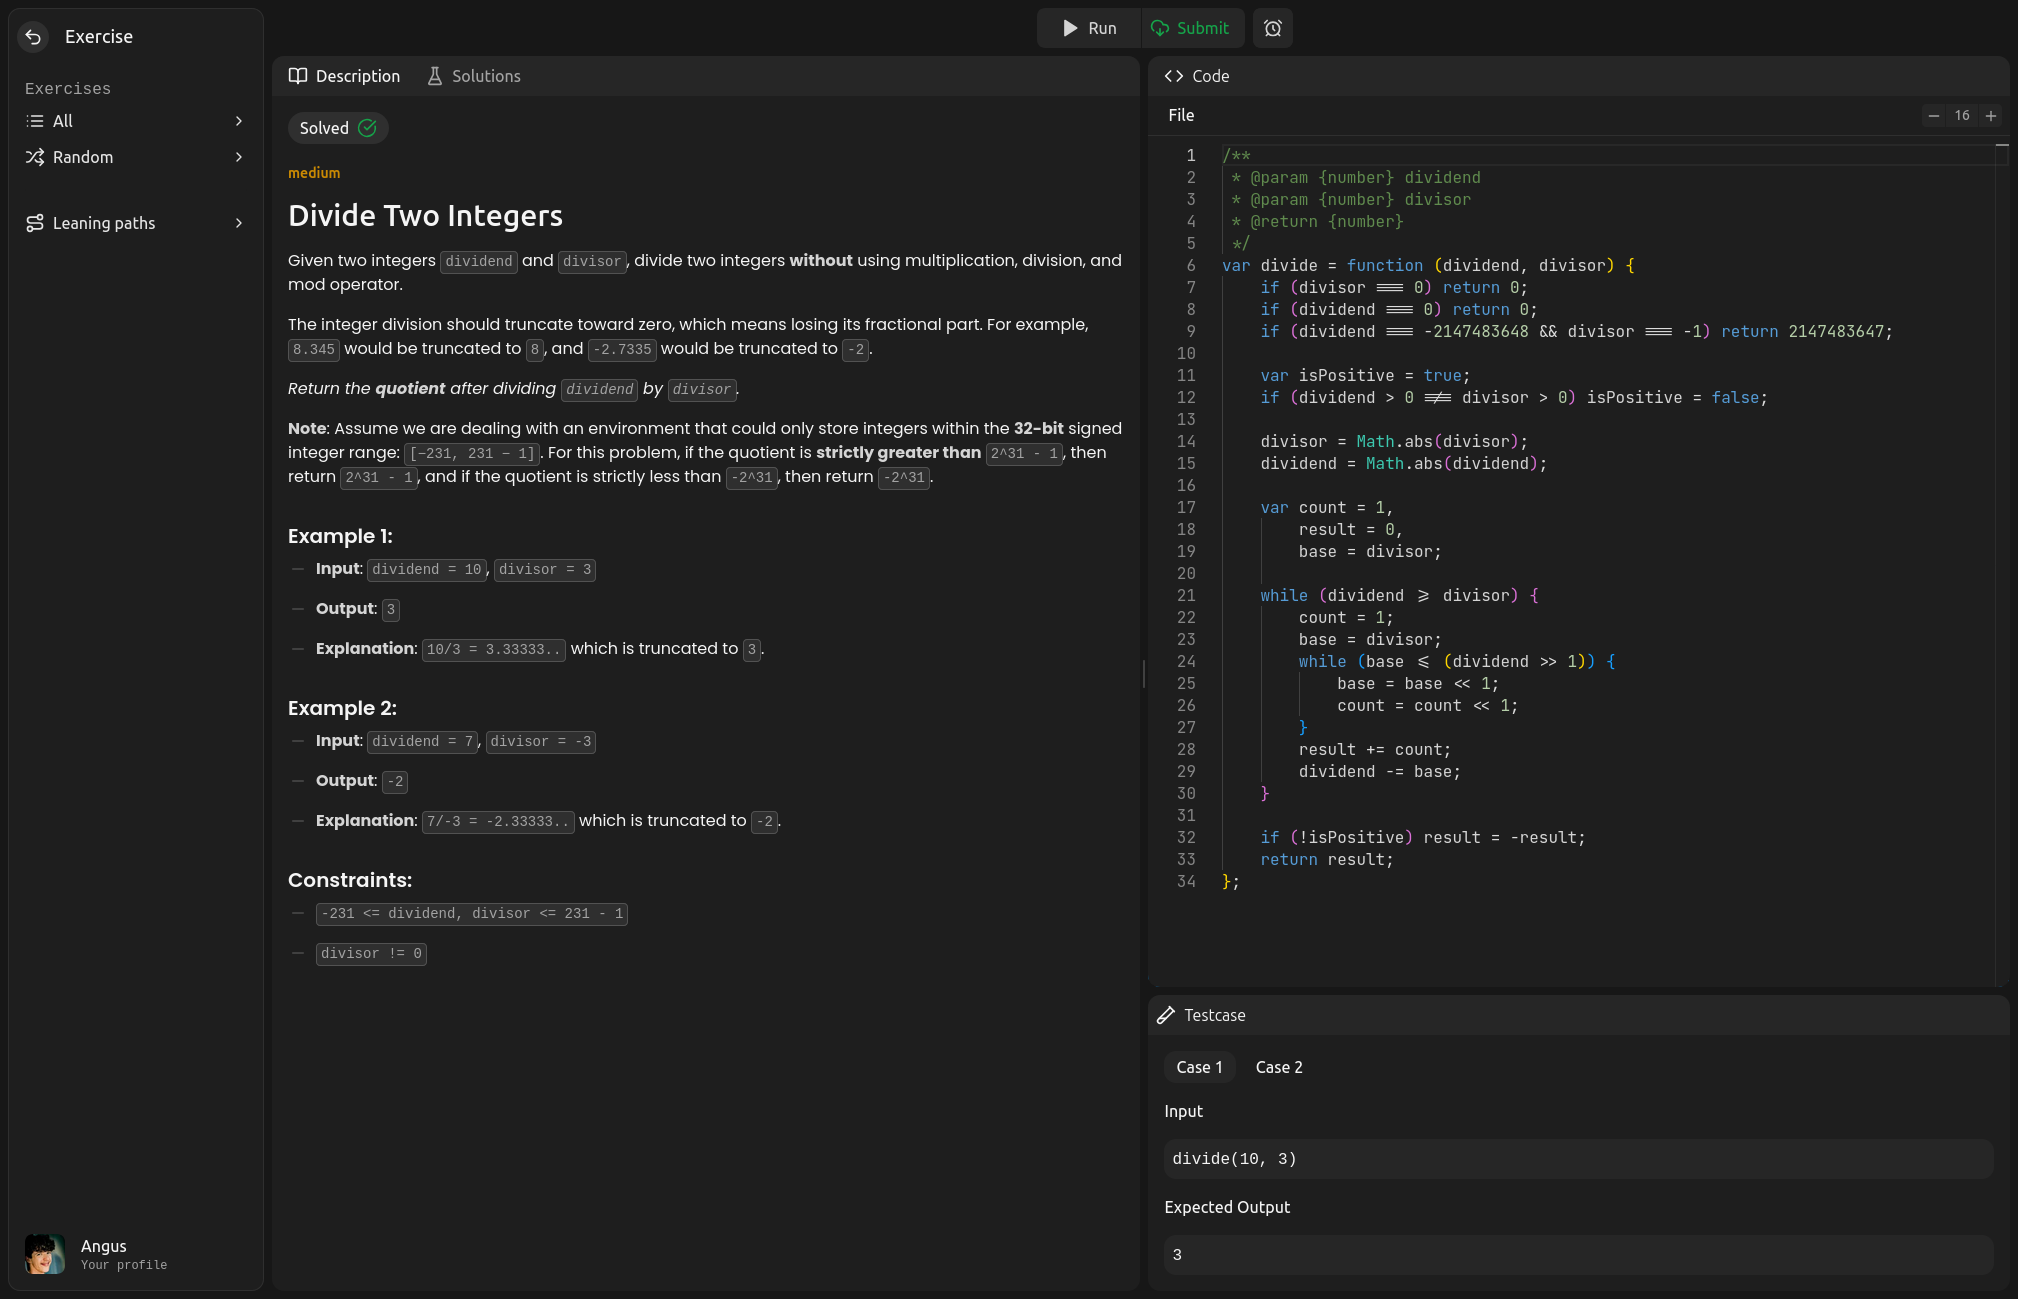This screenshot has width=2018, height=1299.
Task: Click the medium difficulty label
Action: (x=314, y=173)
